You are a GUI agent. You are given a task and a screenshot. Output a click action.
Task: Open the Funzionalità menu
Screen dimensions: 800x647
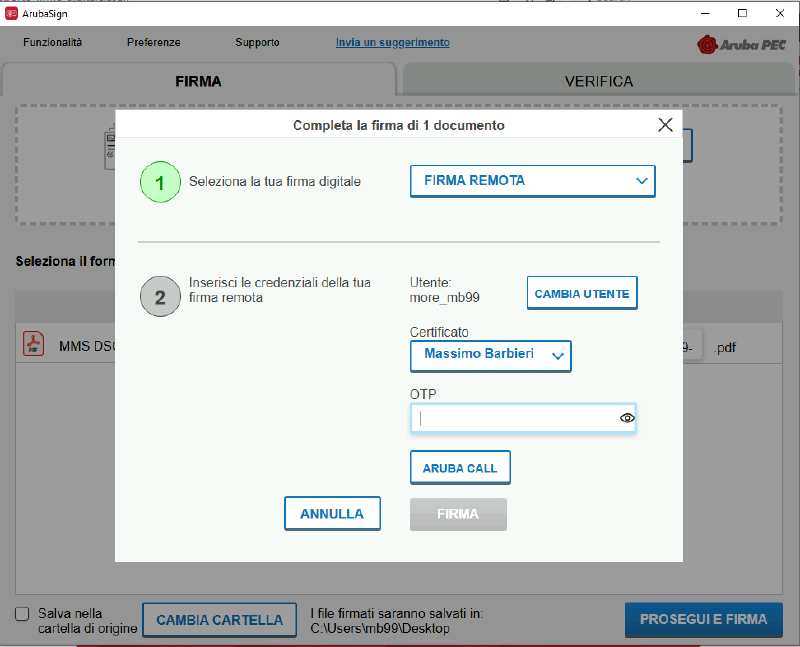52,42
